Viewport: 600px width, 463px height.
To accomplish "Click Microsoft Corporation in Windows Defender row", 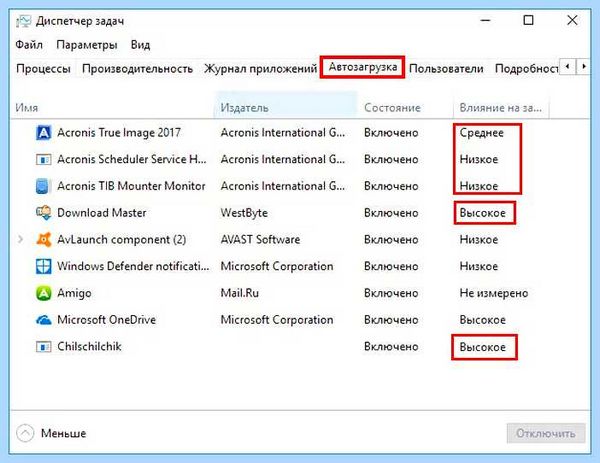I will (277, 266).
